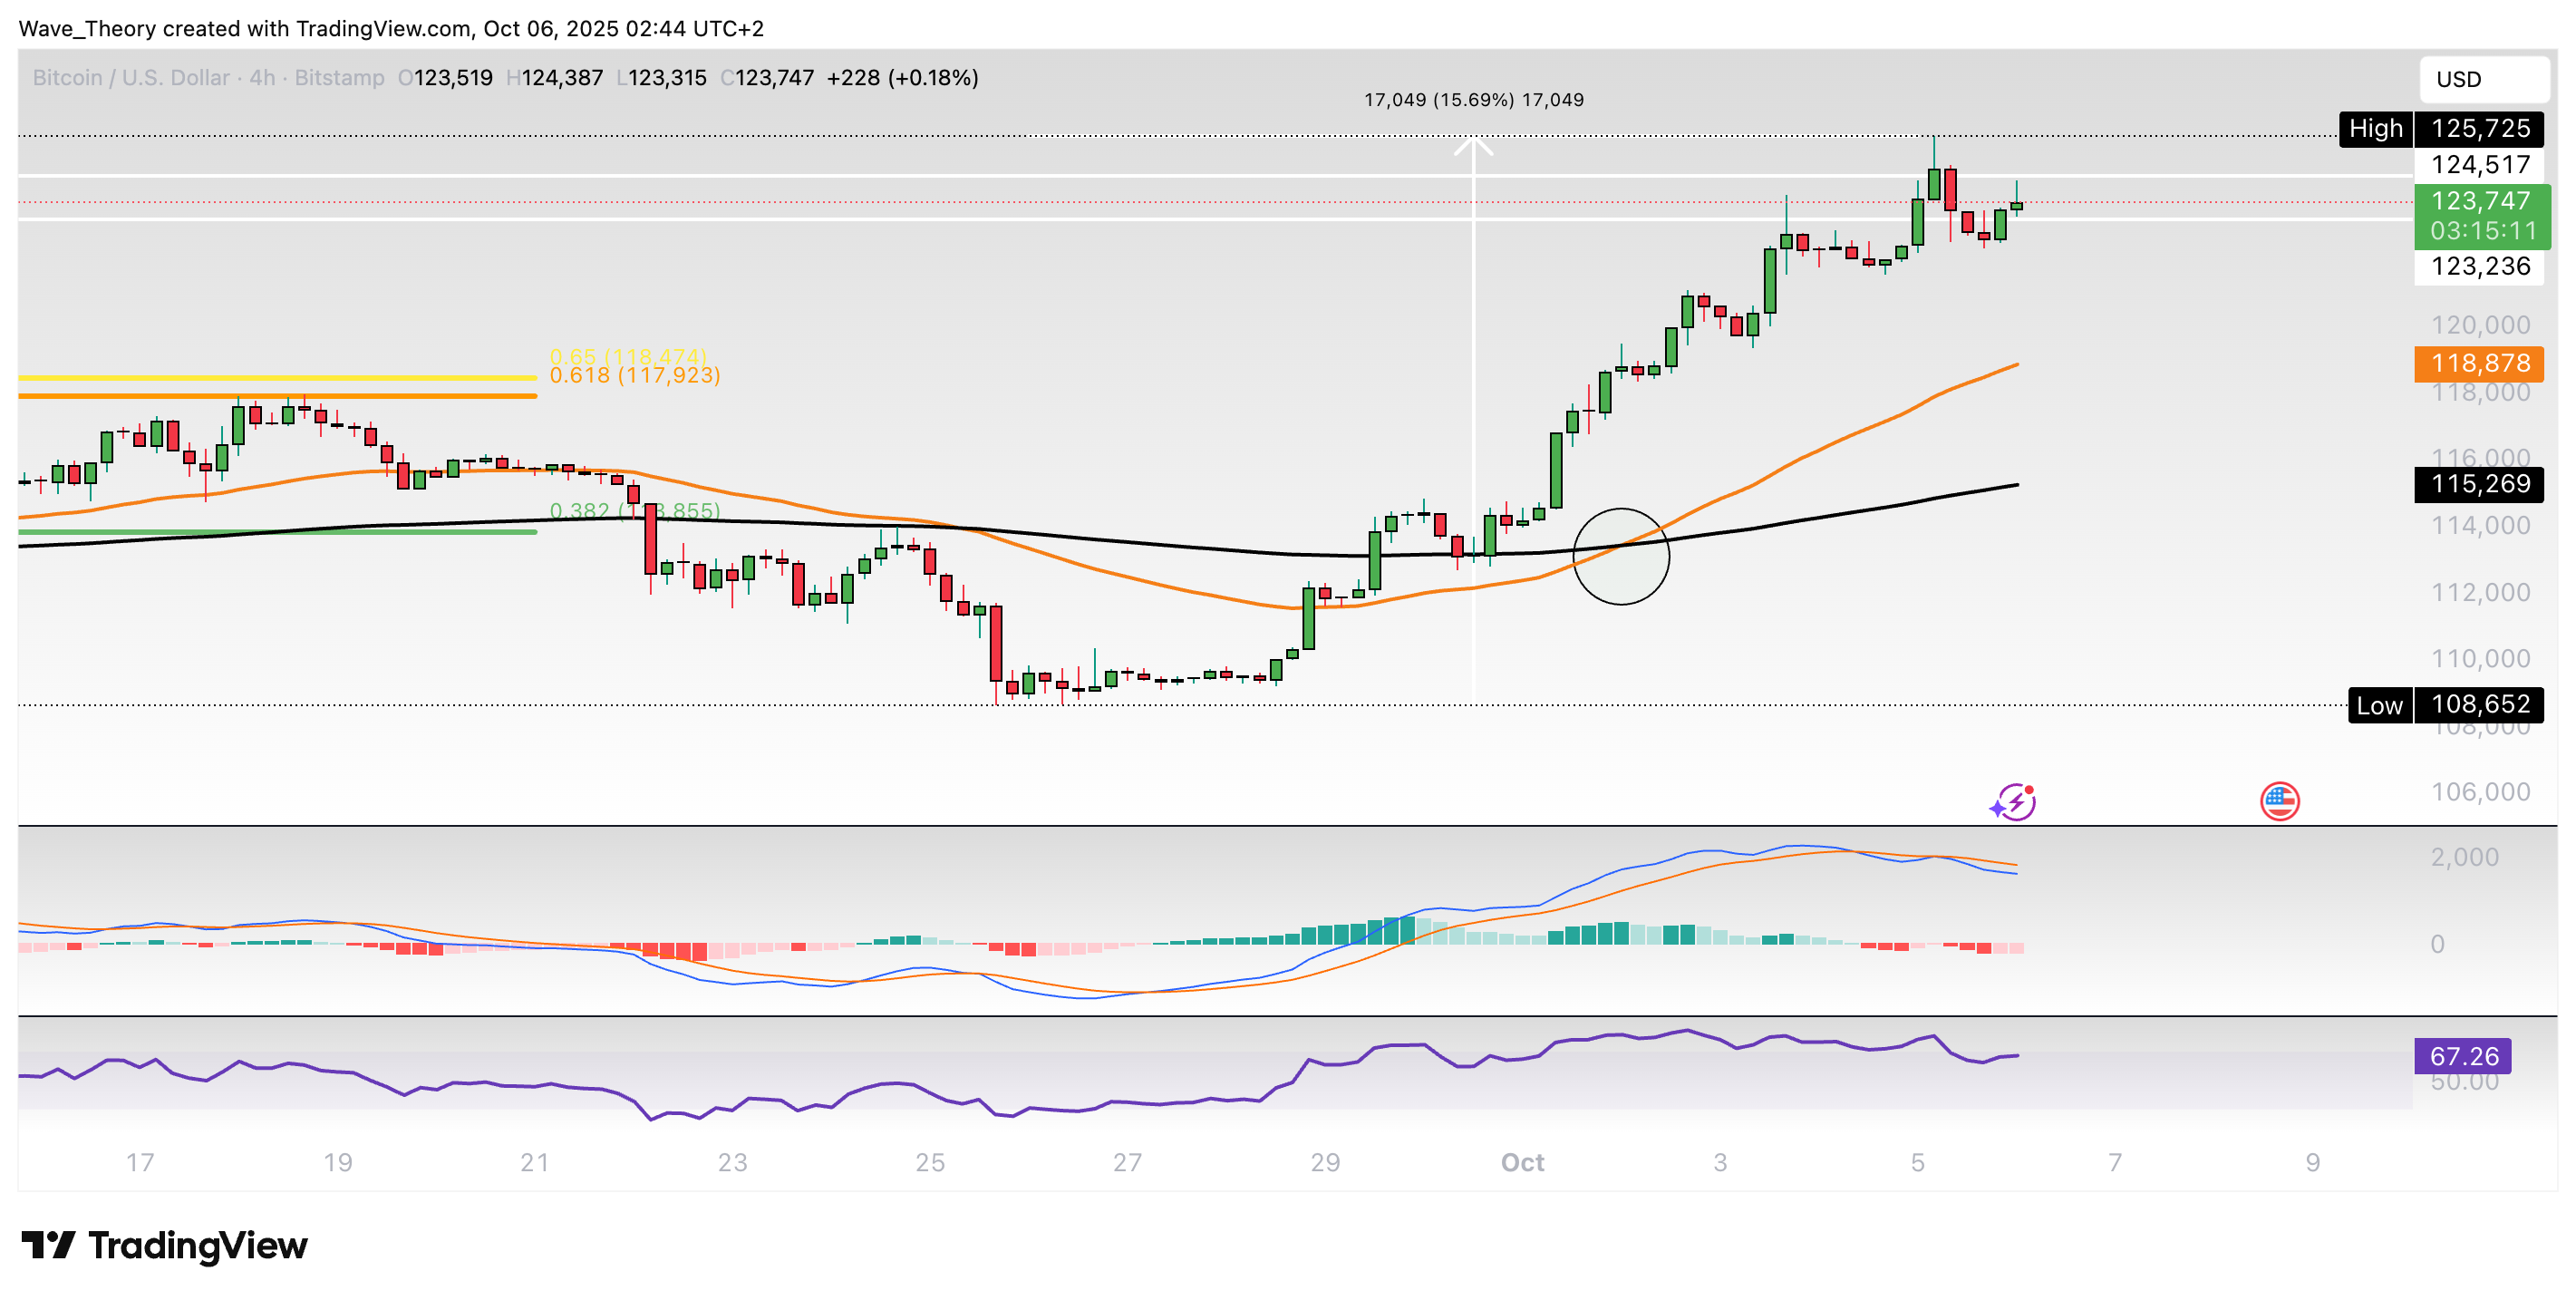The height and width of the screenshot is (1300, 2576).
Task: Select the Bitstamp exchange label
Action: (340, 77)
